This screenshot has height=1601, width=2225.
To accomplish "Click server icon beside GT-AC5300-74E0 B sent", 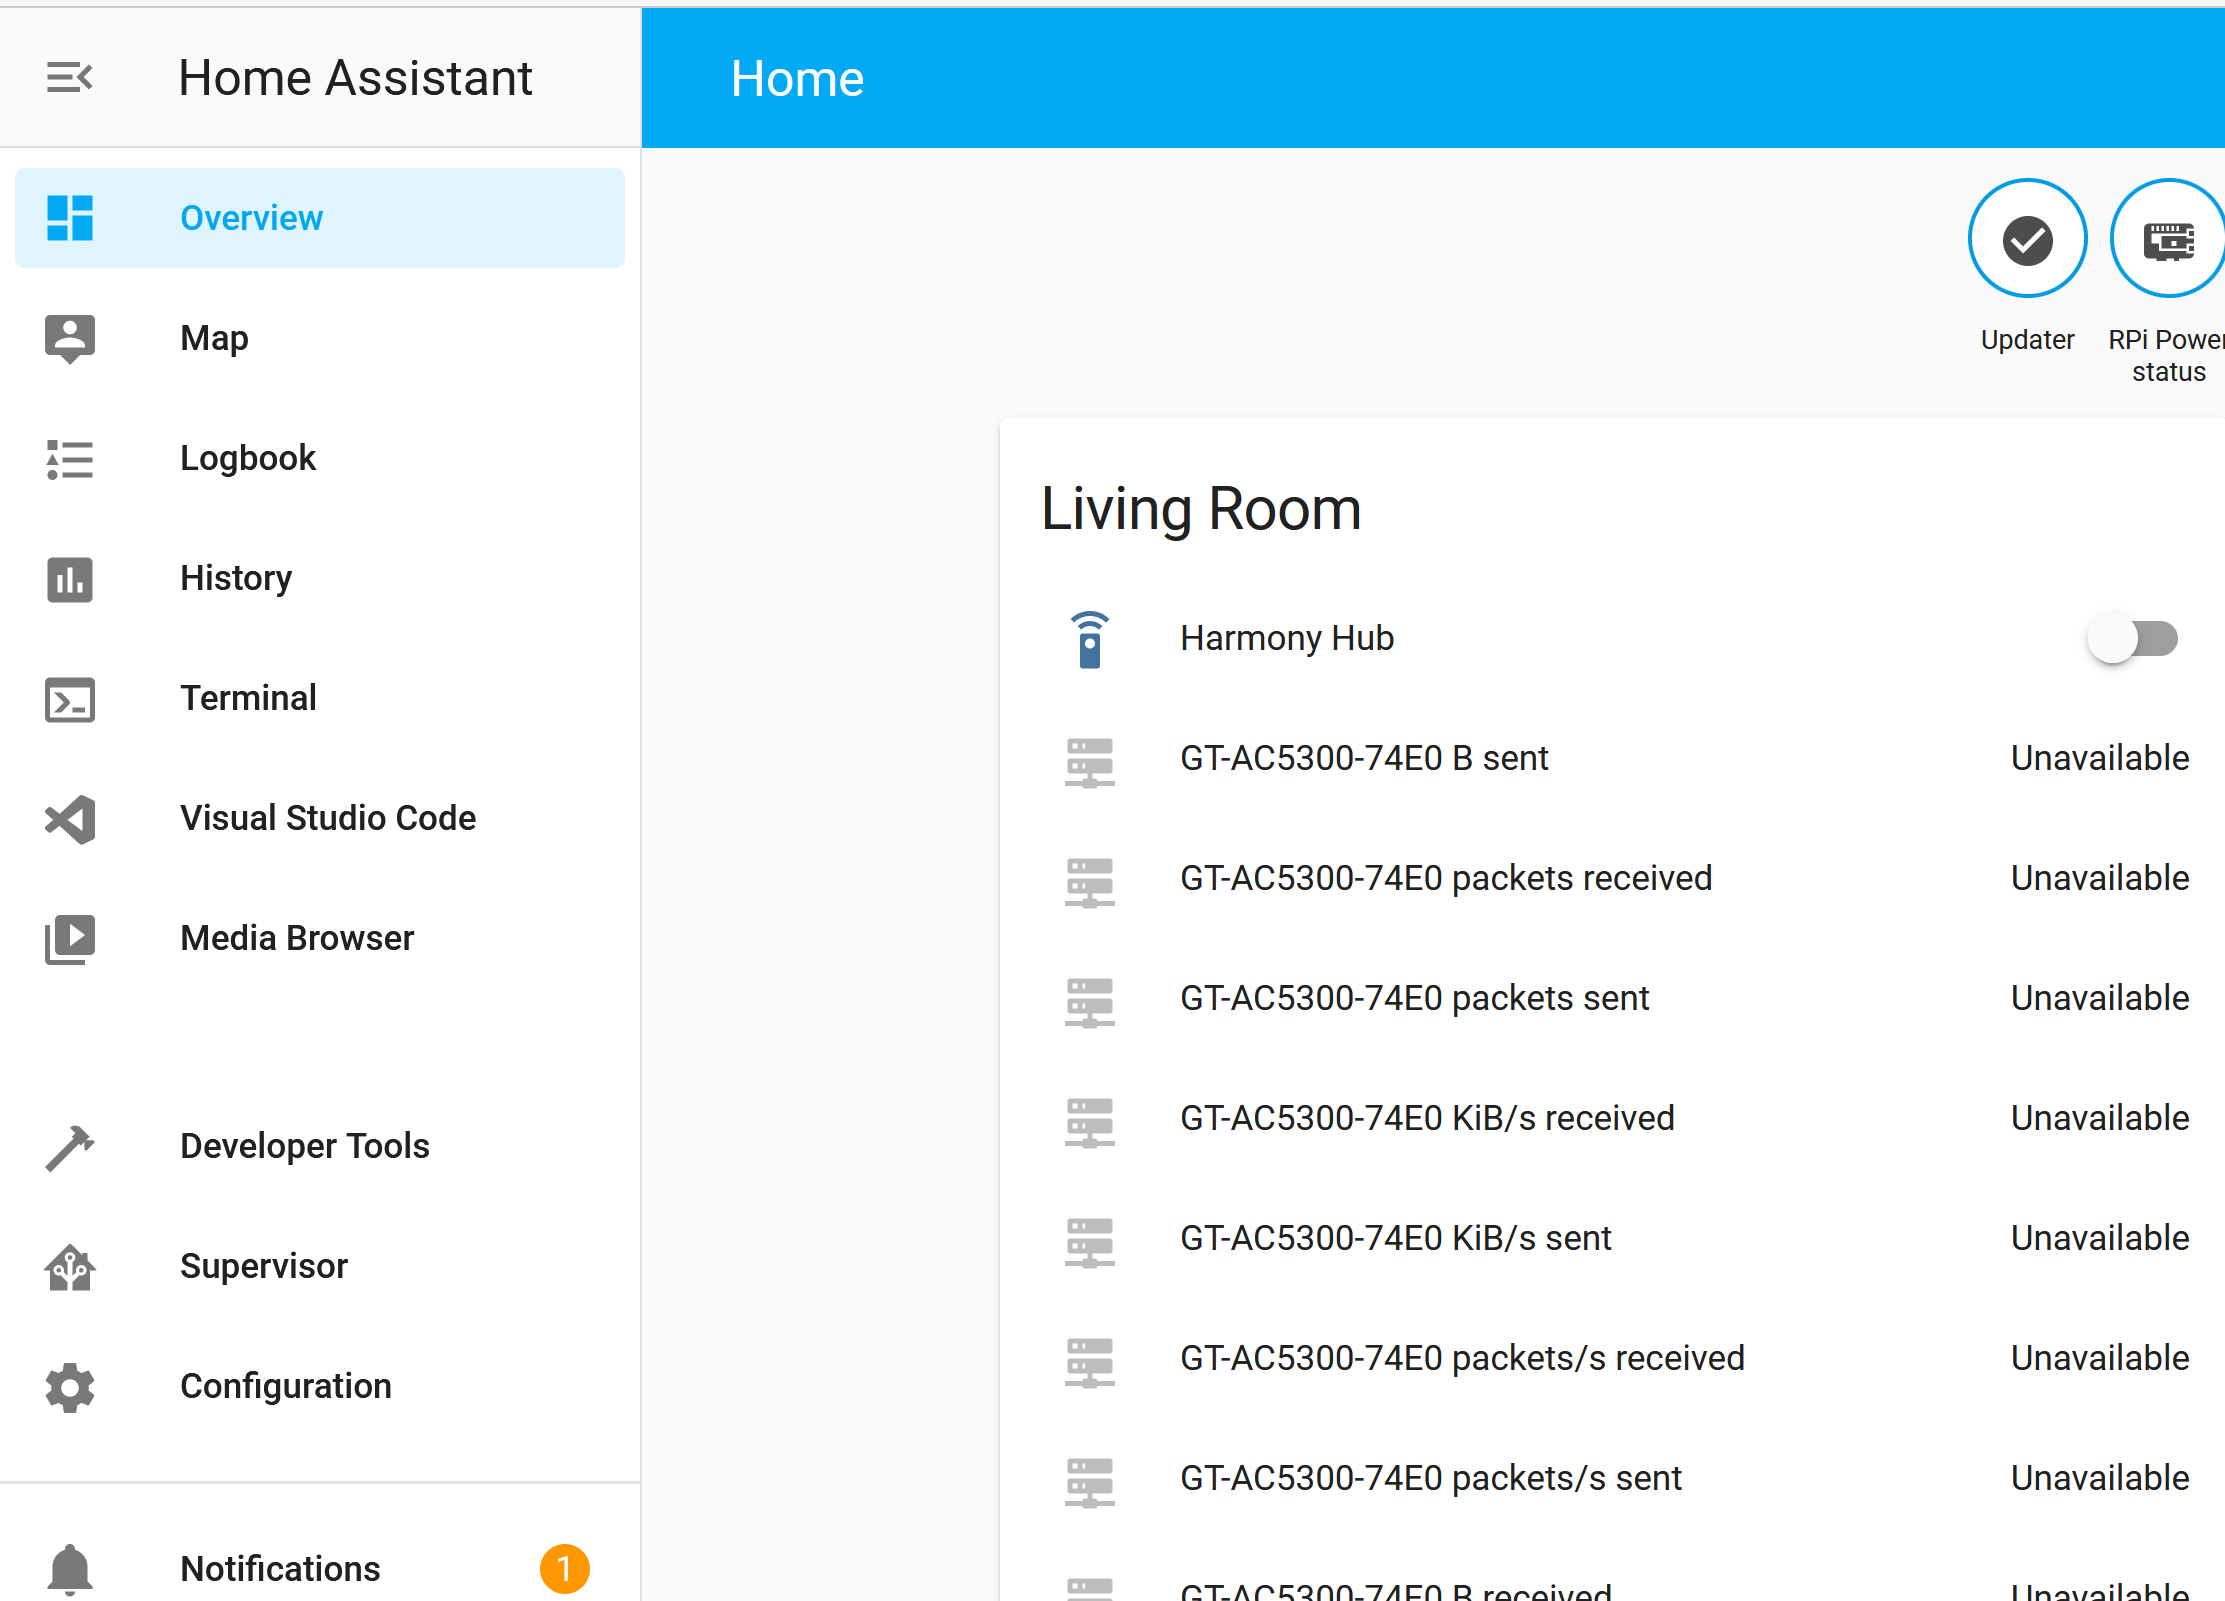I will coord(1090,762).
